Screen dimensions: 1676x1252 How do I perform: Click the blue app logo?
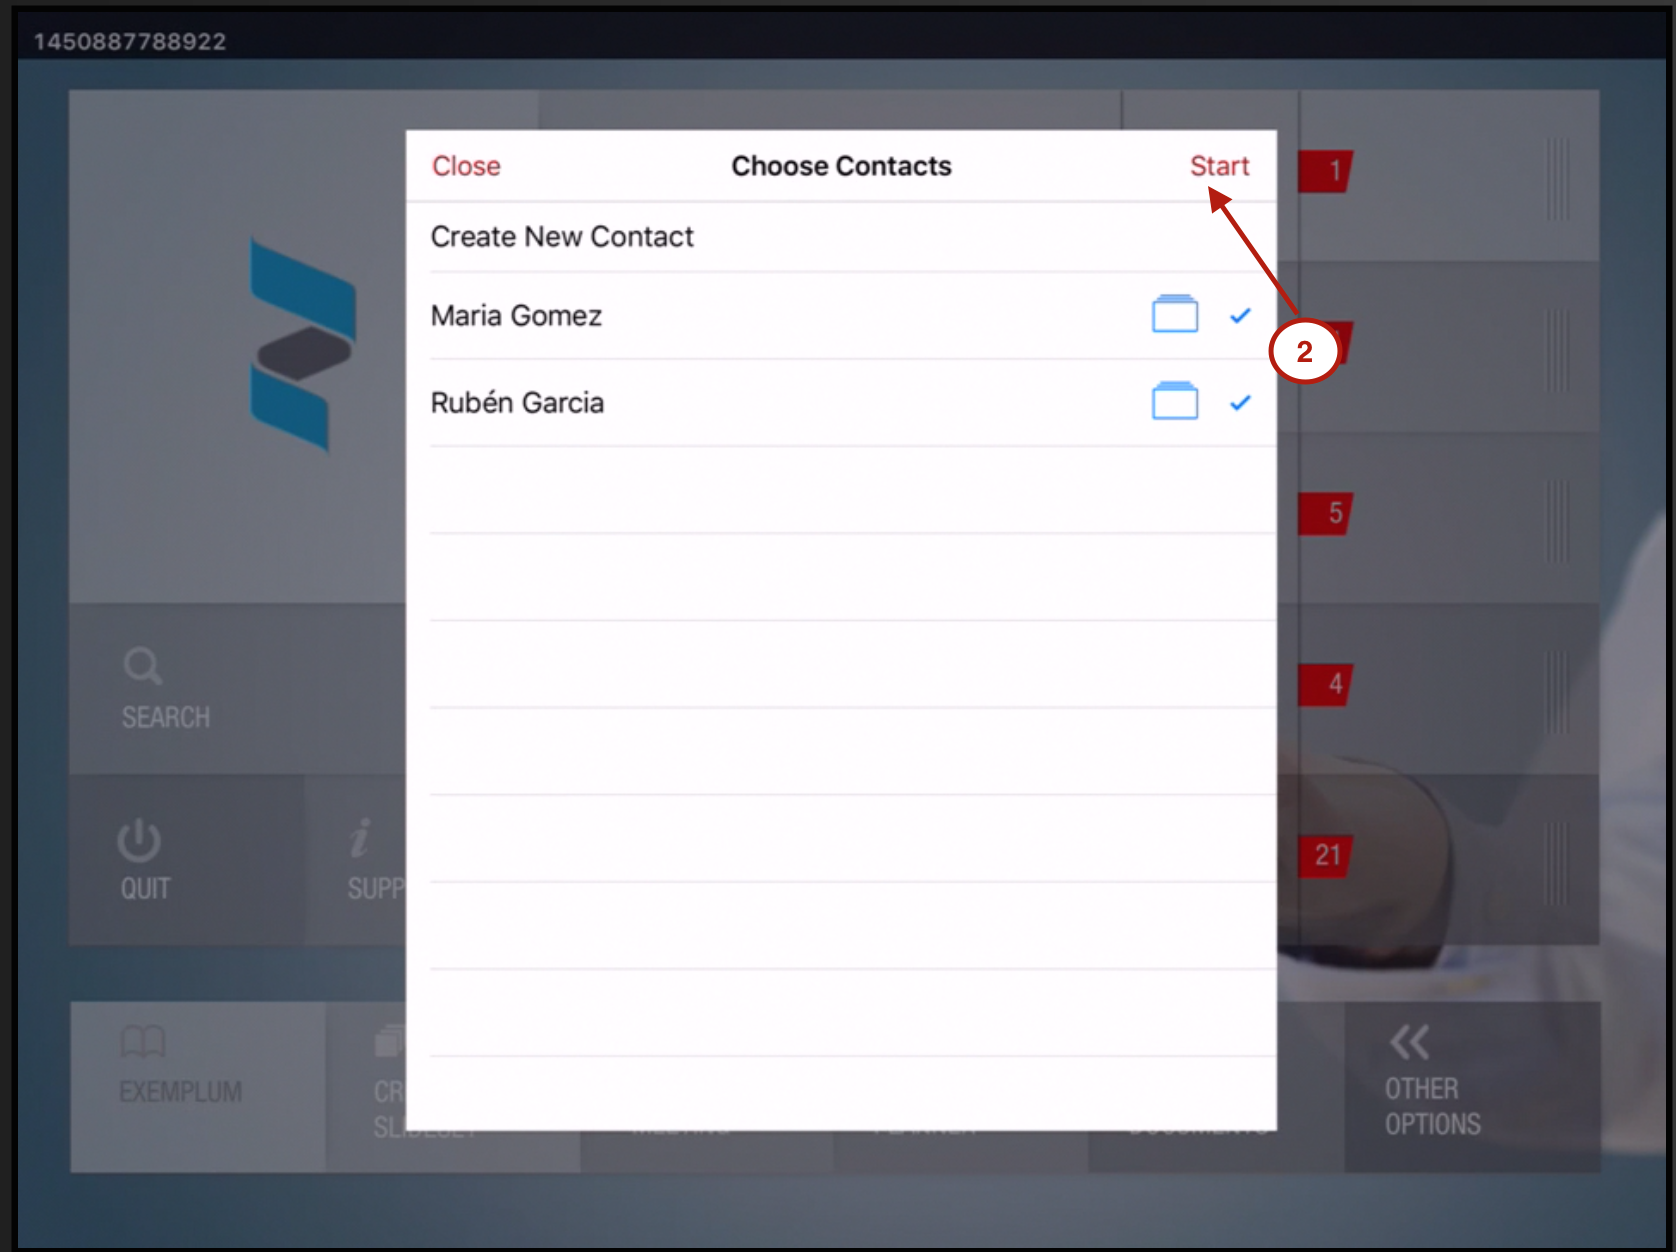302,345
